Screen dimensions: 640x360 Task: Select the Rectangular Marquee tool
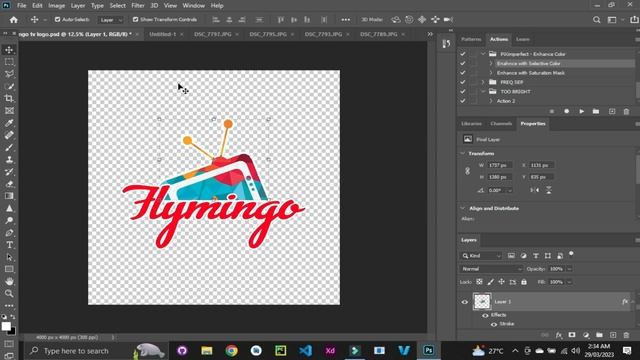(9, 62)
